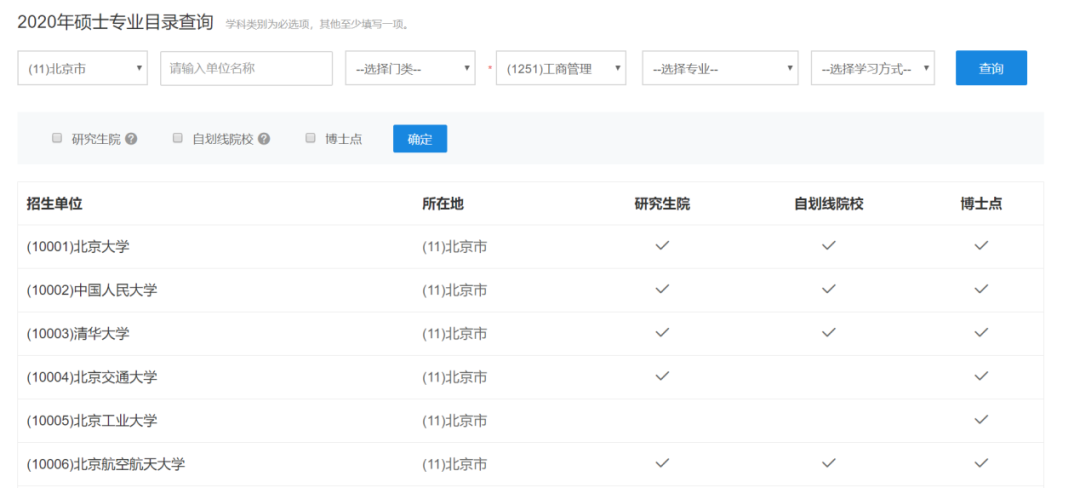Click 自划线院校 checkmark in 清华大学 row
Image resolution: width=1080 pixels, height=488 pixels.
[828, 332]
